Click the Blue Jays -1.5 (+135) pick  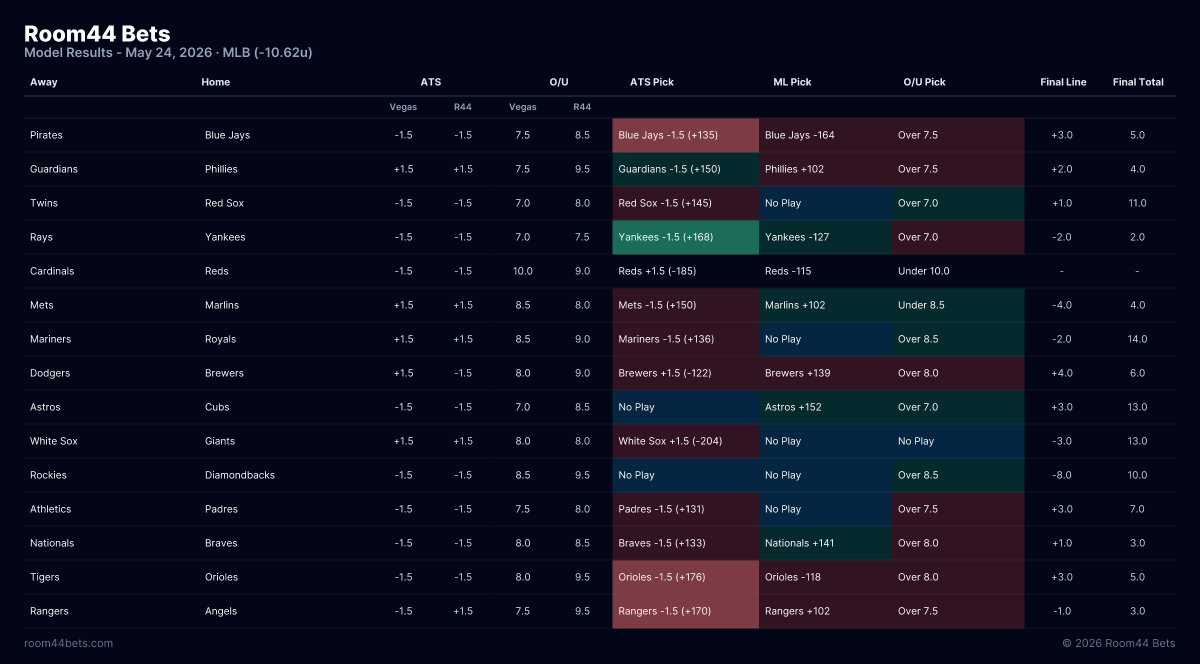pos(686,135)
